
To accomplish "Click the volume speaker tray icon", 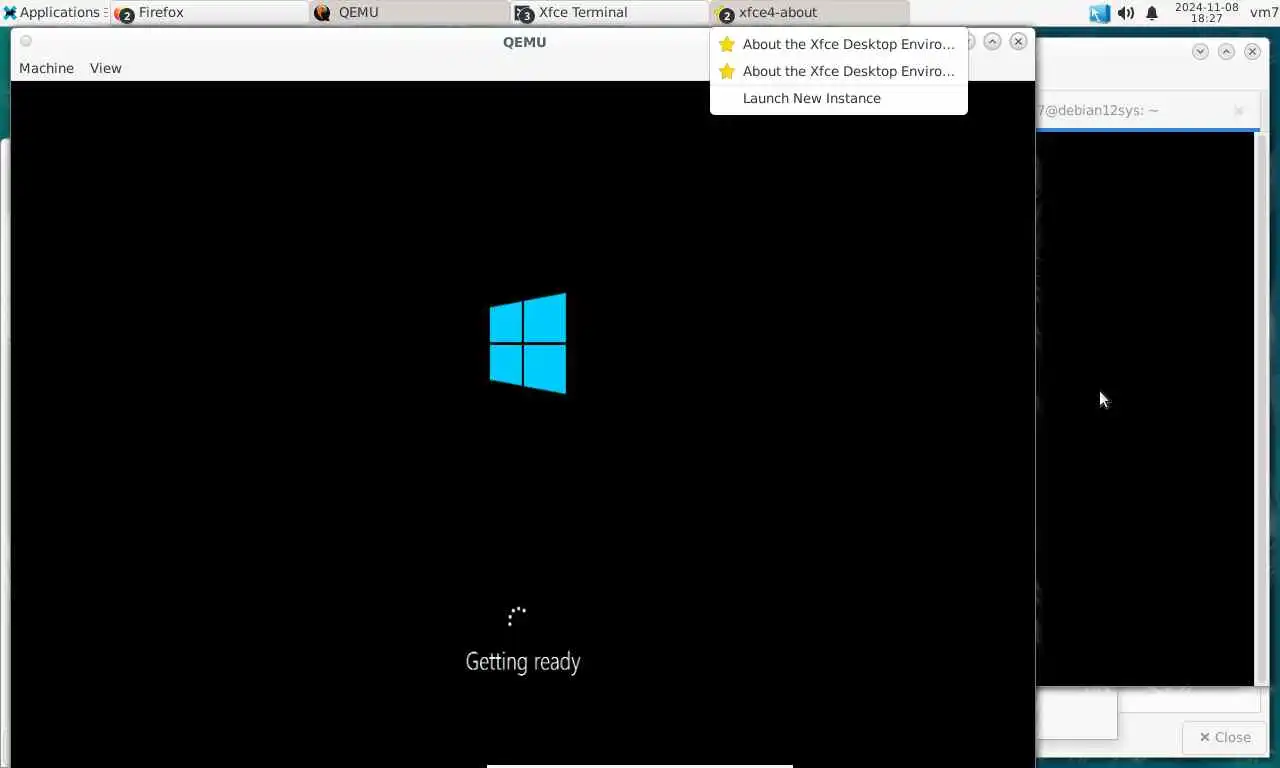I will 1126,13.
